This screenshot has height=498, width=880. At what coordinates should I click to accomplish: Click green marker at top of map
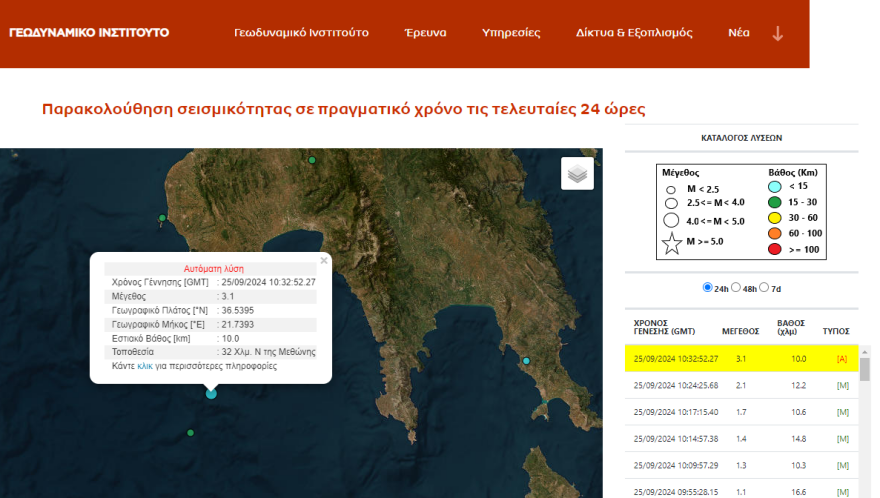click(312, 160)
